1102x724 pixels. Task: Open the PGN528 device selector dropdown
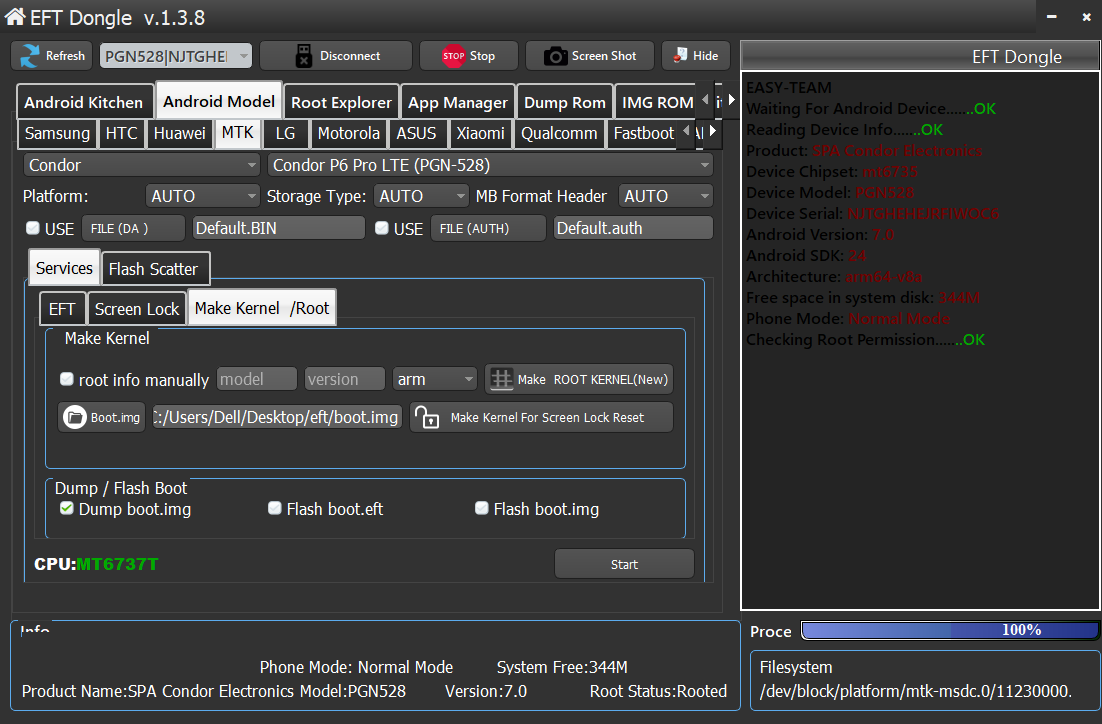click(x=176, y=56)
